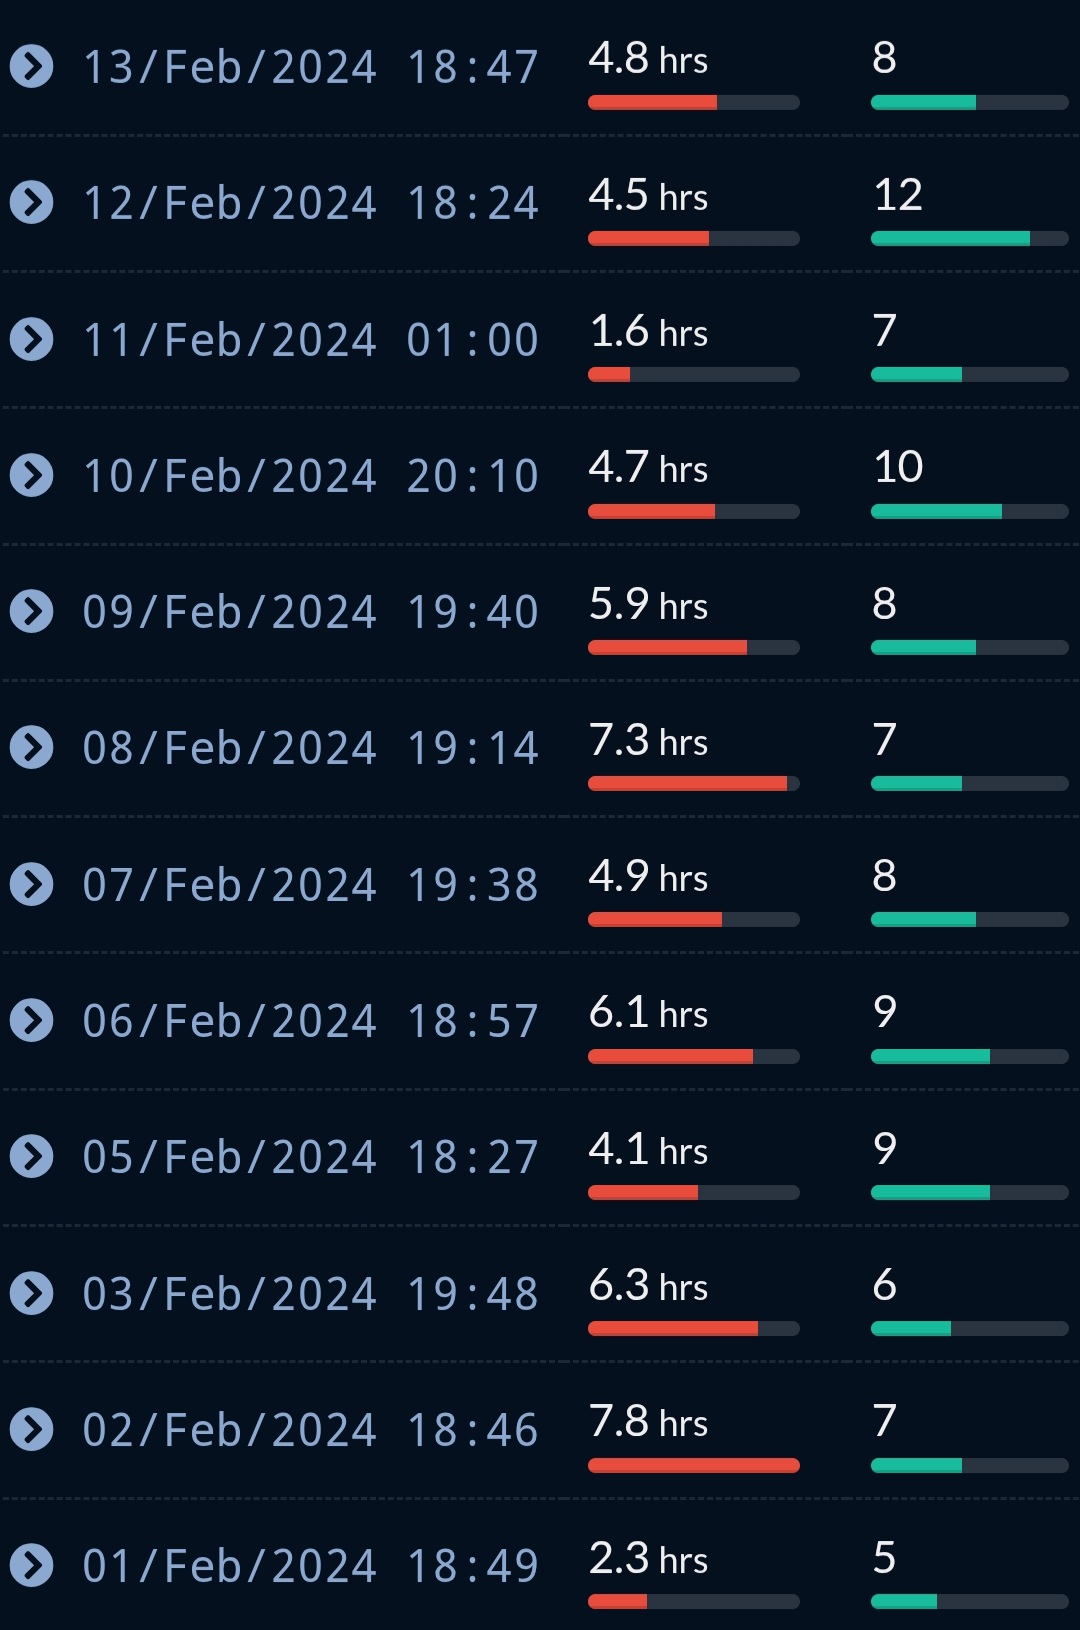
Task: Open the 09/Feb/2024 19:40 row arrow icon
Action: tap(32, 611)
